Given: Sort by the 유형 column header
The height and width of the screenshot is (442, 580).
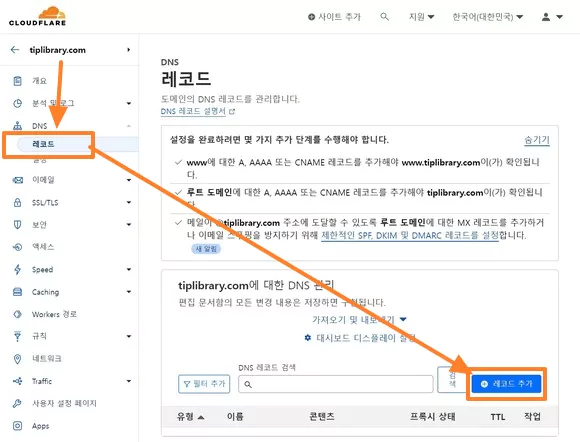Looking at the screenshot, I should pyautogui.click(x=190, y=417).
